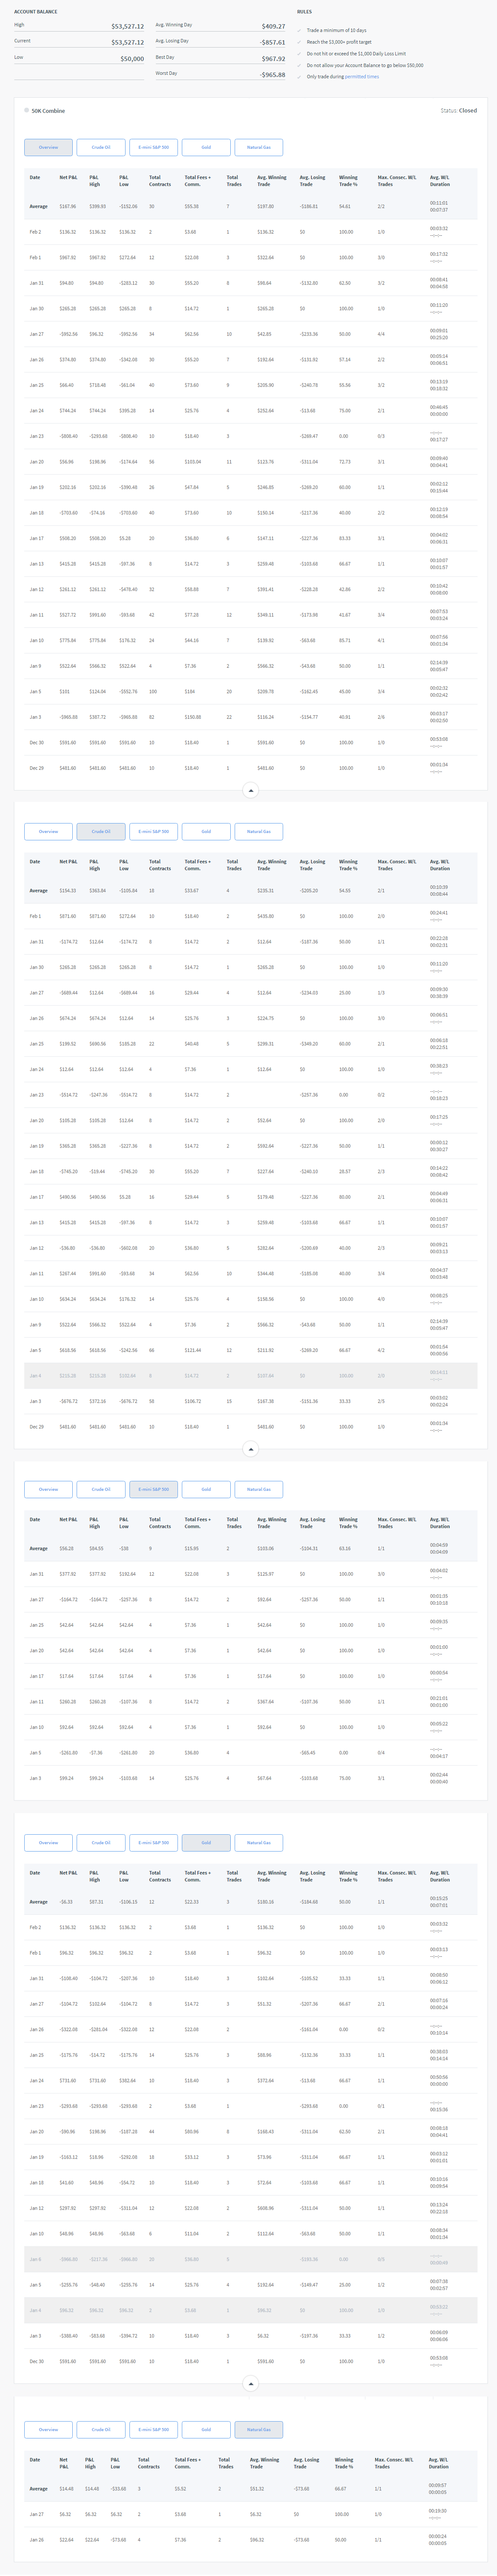Click checkmark beside 'Reach the $3,000+ profit target'
The height and width of the screenshot is (2576, 497).
point(299,42)
